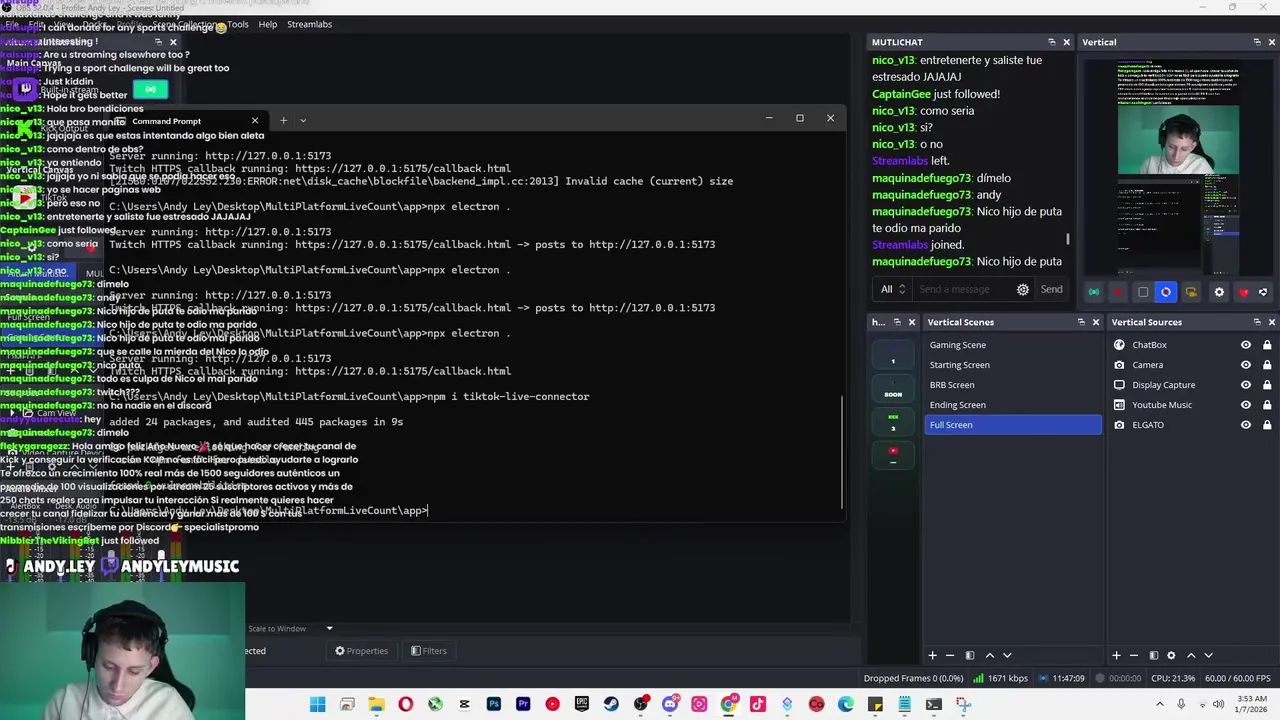Move vertical source down
The height and width of the screenshot is (720, 1280).
[1208, 655]
